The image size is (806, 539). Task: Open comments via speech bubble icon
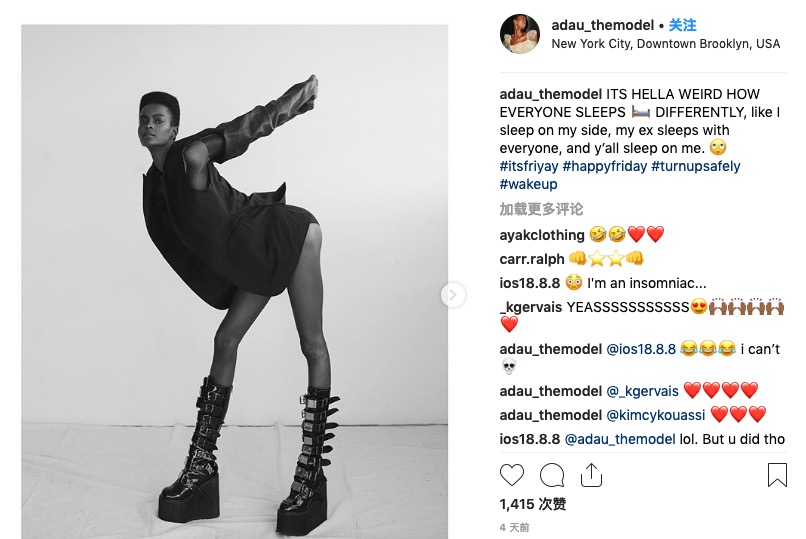tap(552, 475)
